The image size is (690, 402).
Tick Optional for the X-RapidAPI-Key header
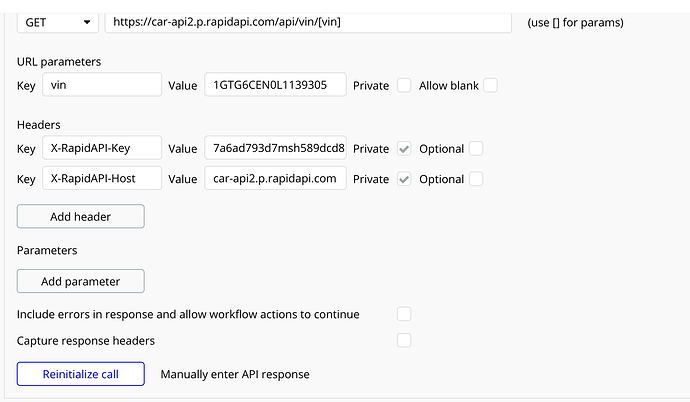tap(476, 149)
